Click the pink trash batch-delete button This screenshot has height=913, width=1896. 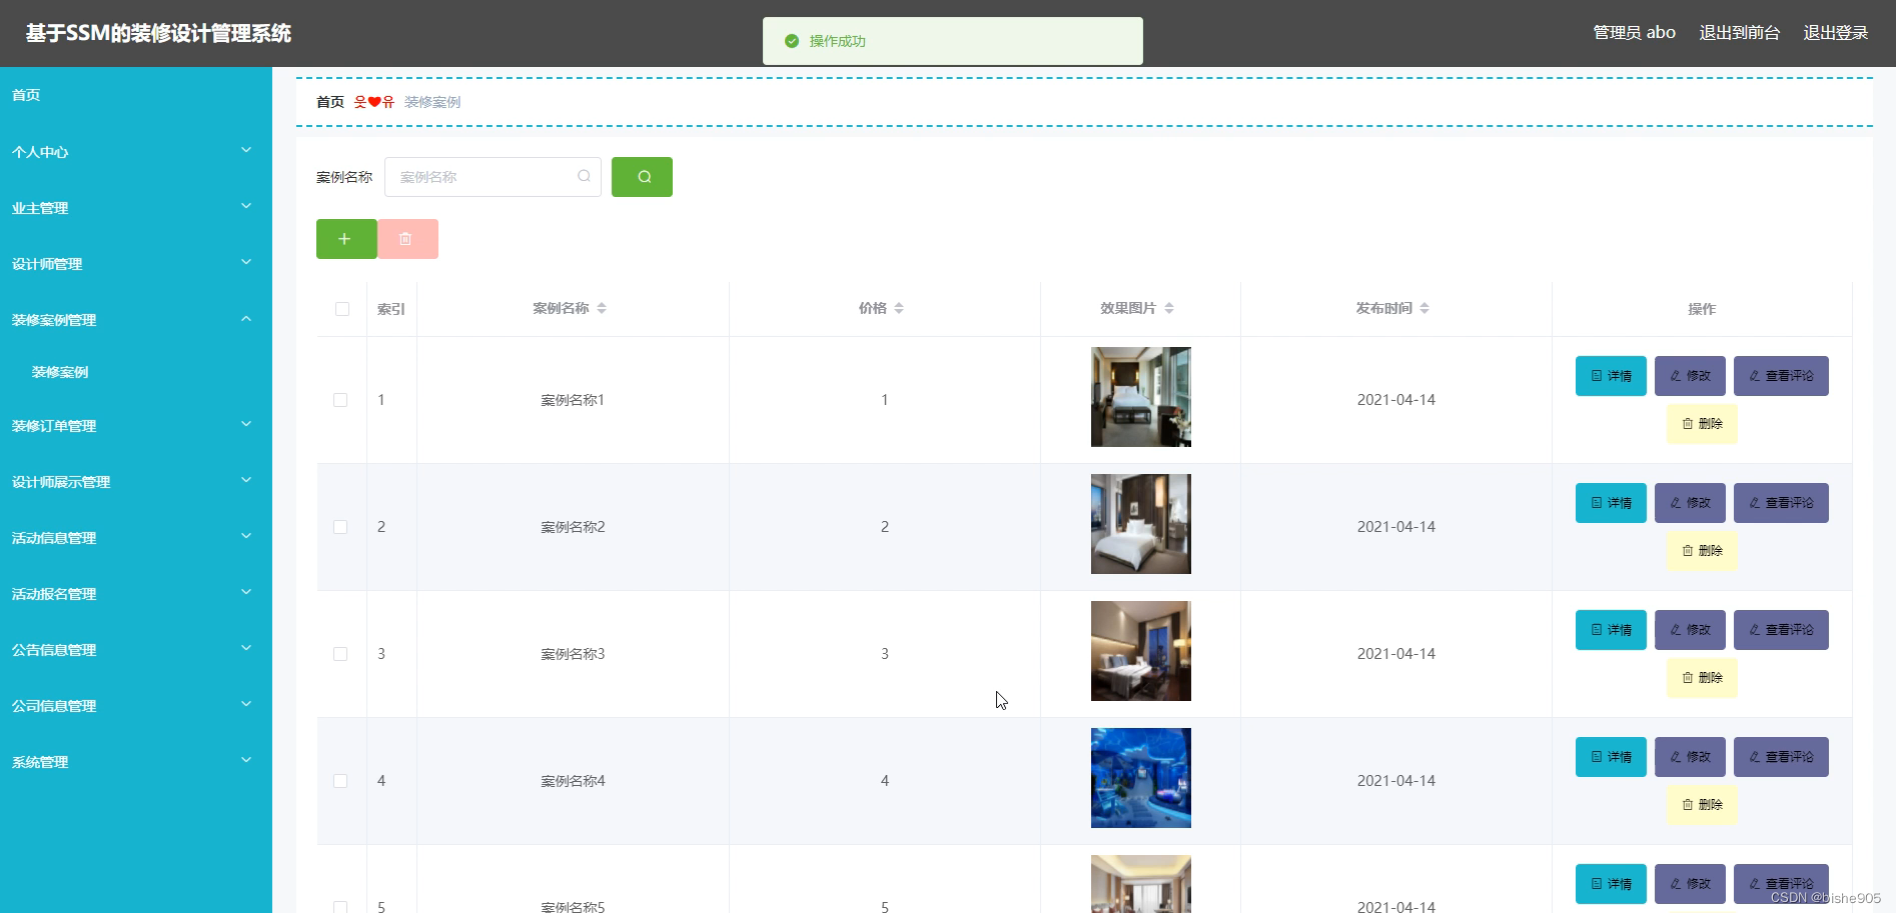(x=408, y=239)
